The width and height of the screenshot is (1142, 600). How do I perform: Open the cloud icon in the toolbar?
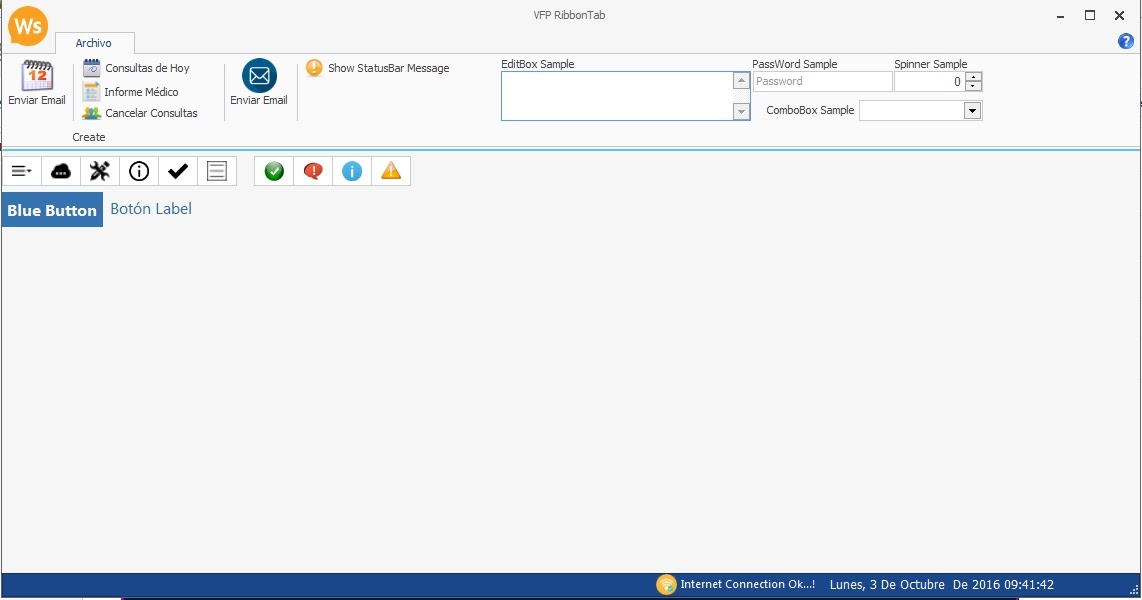click(60, 171)
